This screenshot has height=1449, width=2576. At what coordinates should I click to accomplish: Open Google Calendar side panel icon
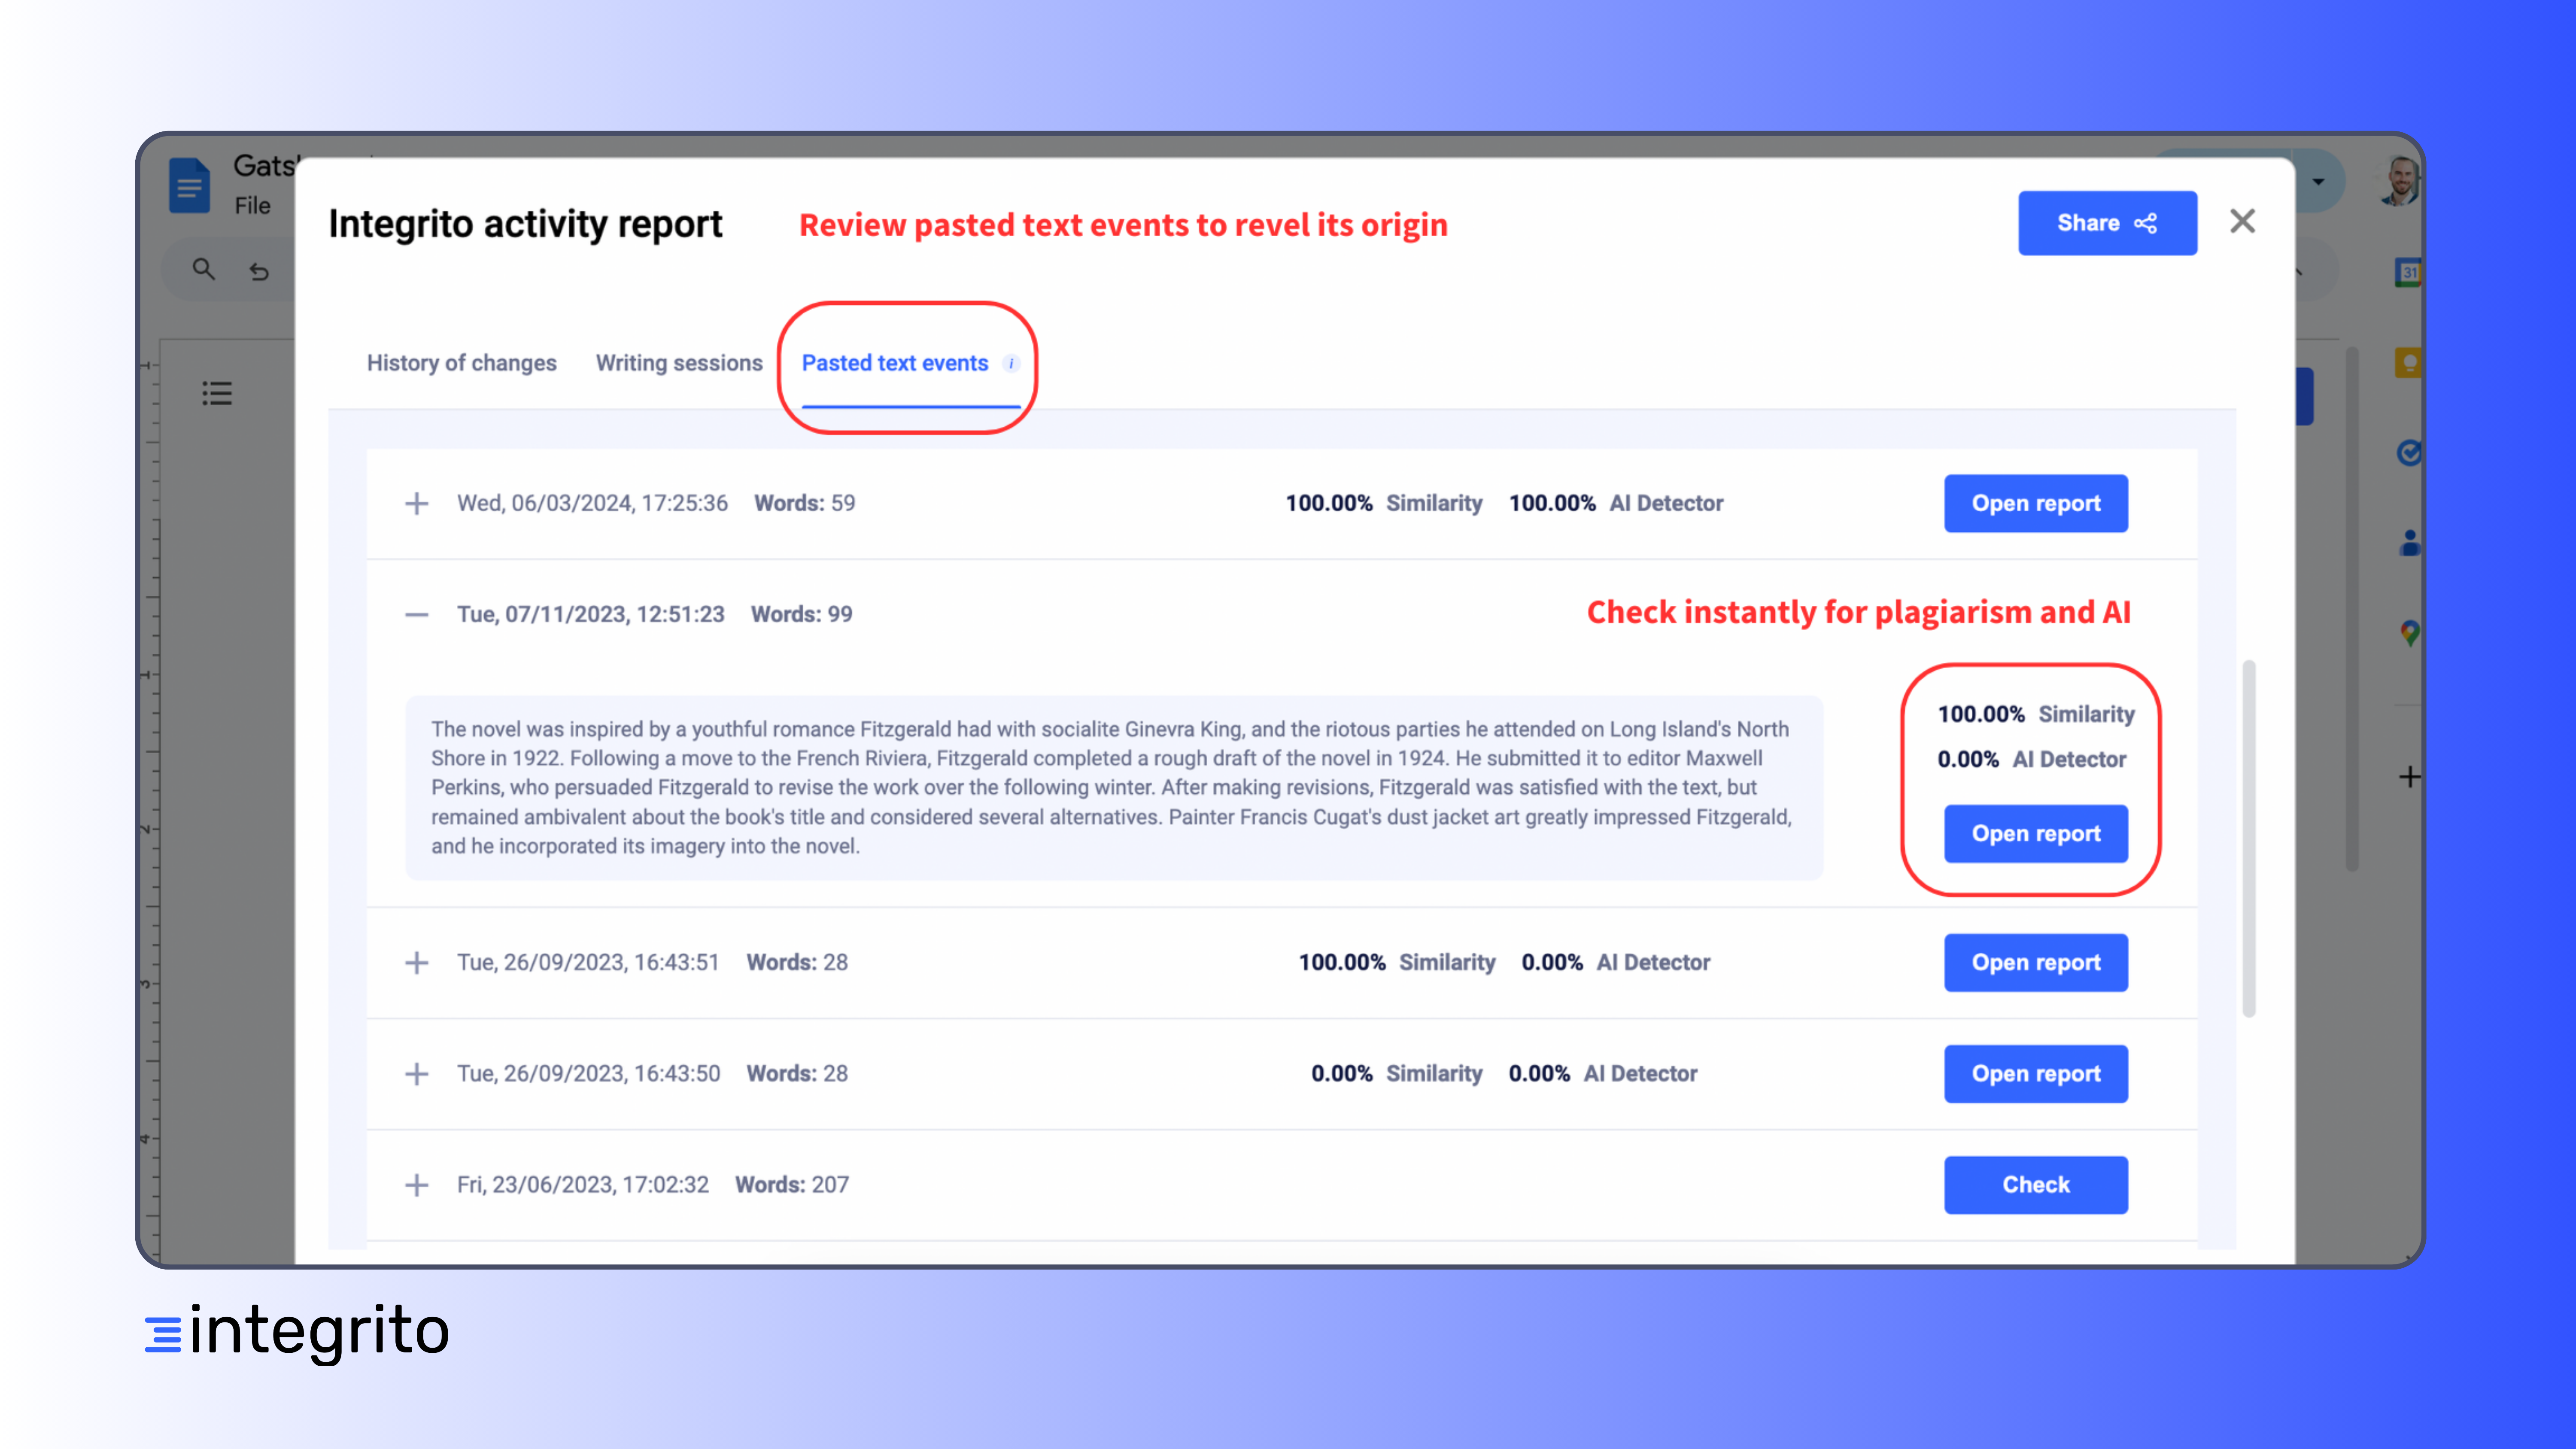tap(2409, 272)
